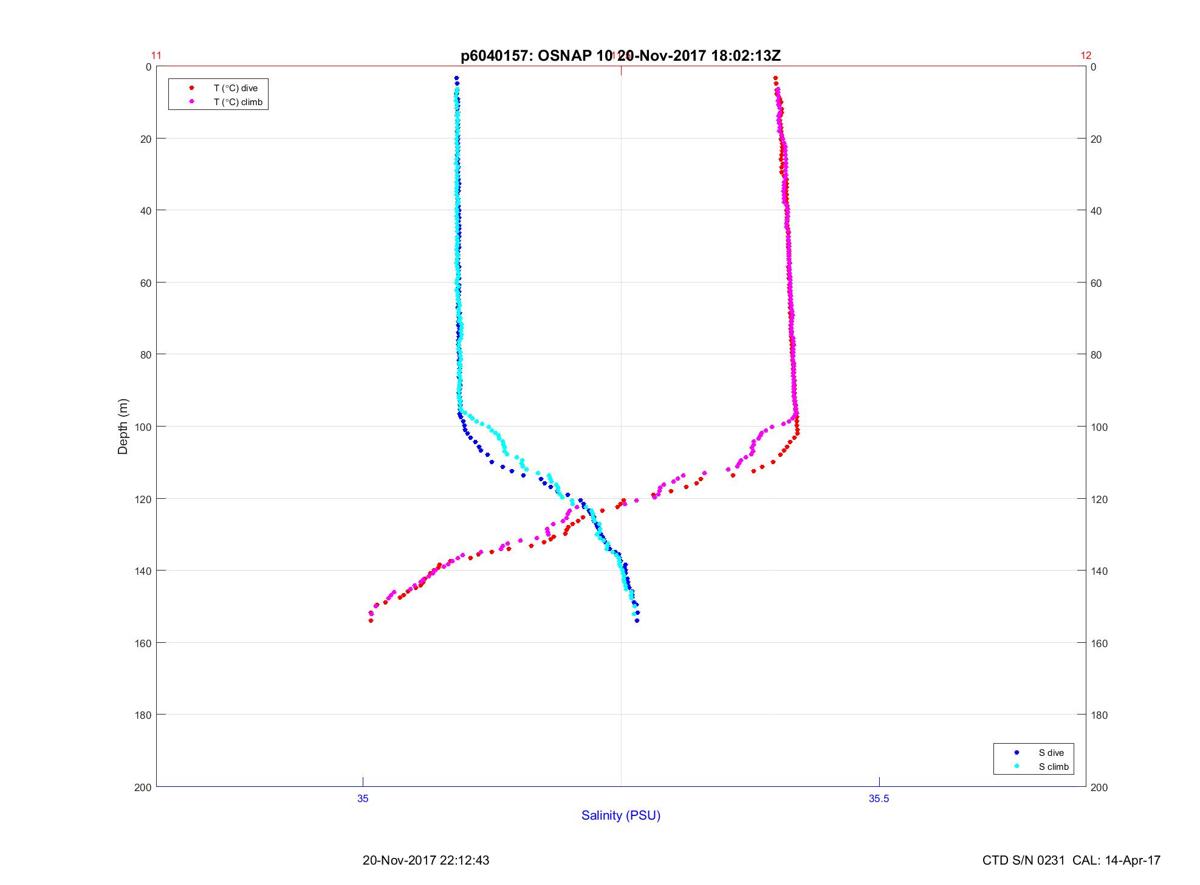Click the 20 tick on left depth axis
This screenshot has height=885, width=1200.
(145, 139)
